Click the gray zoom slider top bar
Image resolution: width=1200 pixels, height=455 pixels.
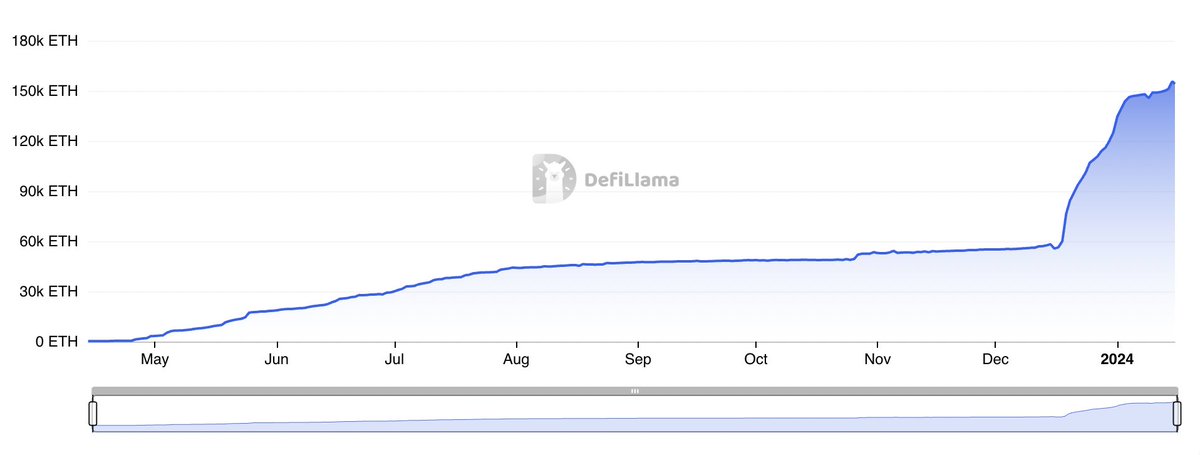(400, 391)
